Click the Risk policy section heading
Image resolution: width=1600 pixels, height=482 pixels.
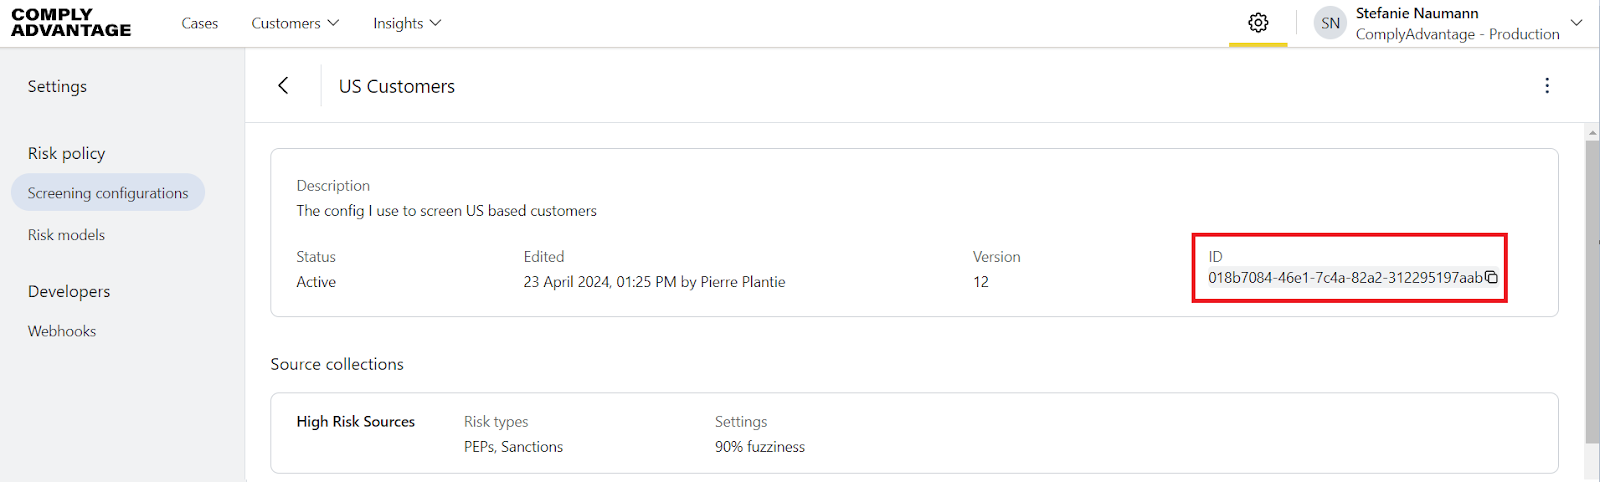point(66,153)
